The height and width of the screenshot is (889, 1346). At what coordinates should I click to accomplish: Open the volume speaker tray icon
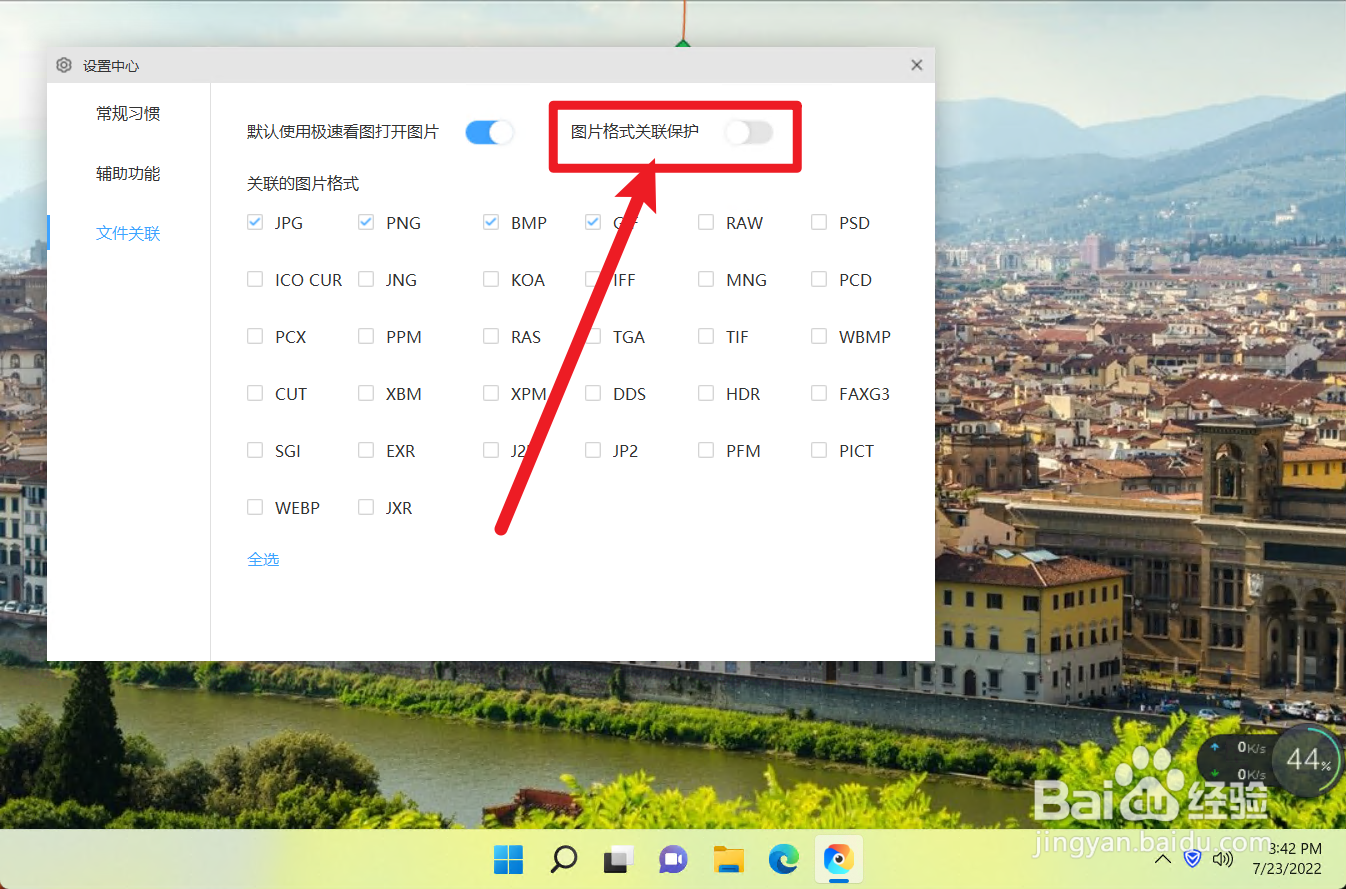[1222, 859]
